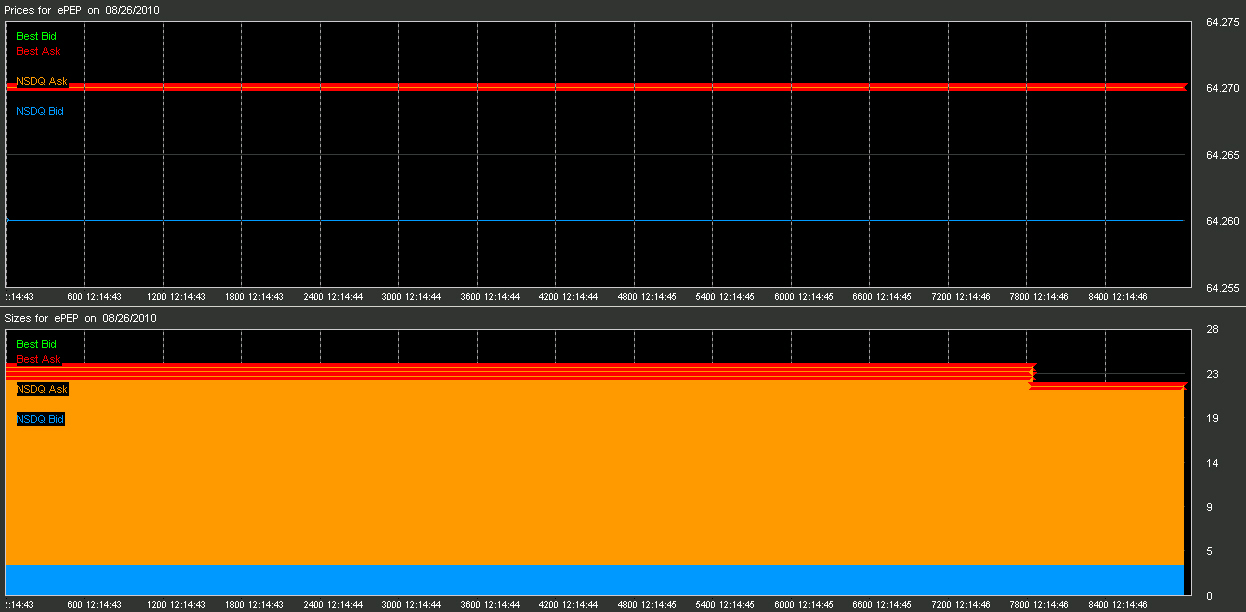1246x612 pixels.
Task: Click '7200 12:14:46' on Sizes time axis
Action: (960, 605)
